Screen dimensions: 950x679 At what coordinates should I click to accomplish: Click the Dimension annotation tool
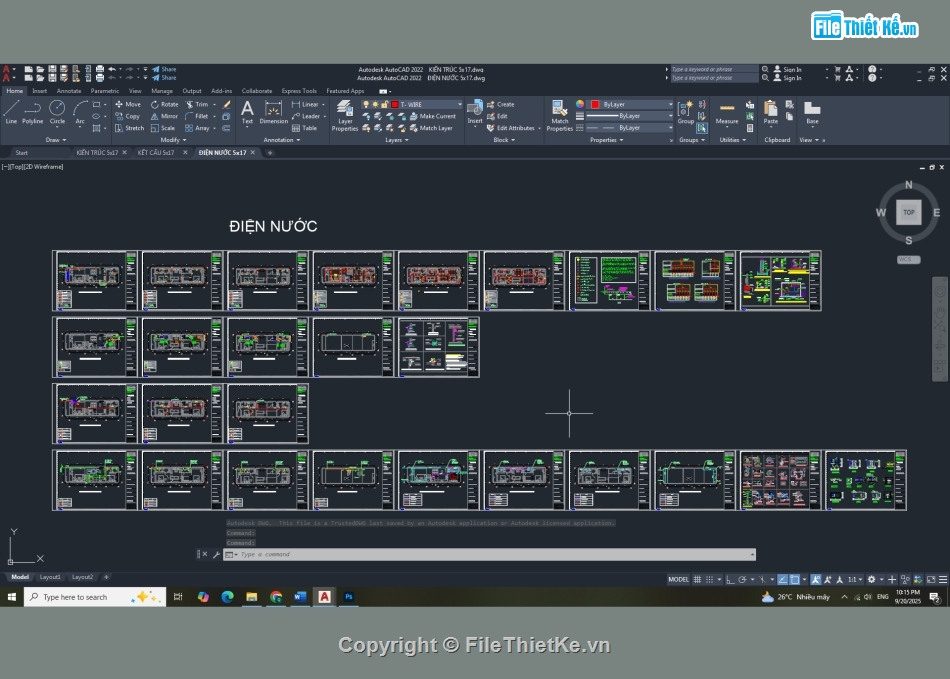tap(273, 112)
